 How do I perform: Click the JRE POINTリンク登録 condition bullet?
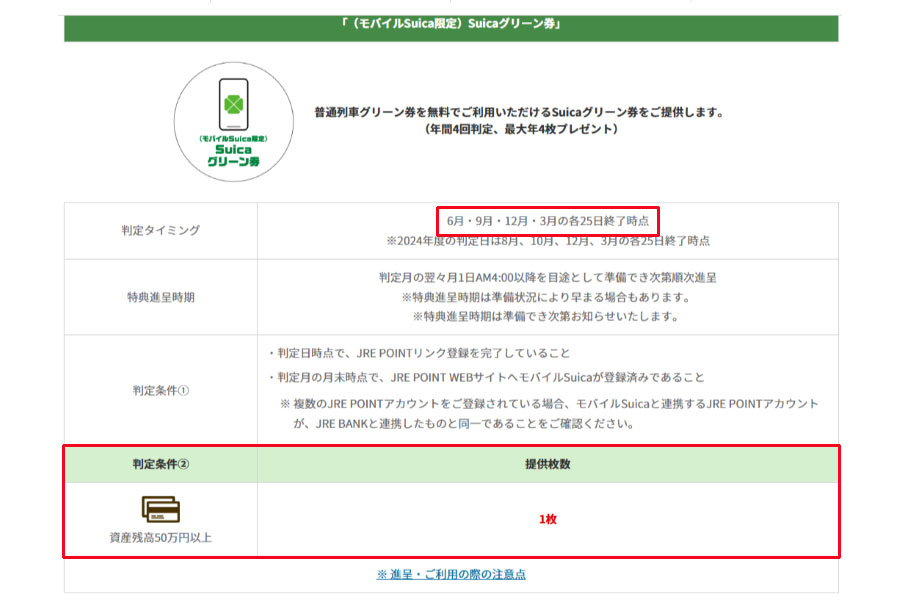(420, 353)
